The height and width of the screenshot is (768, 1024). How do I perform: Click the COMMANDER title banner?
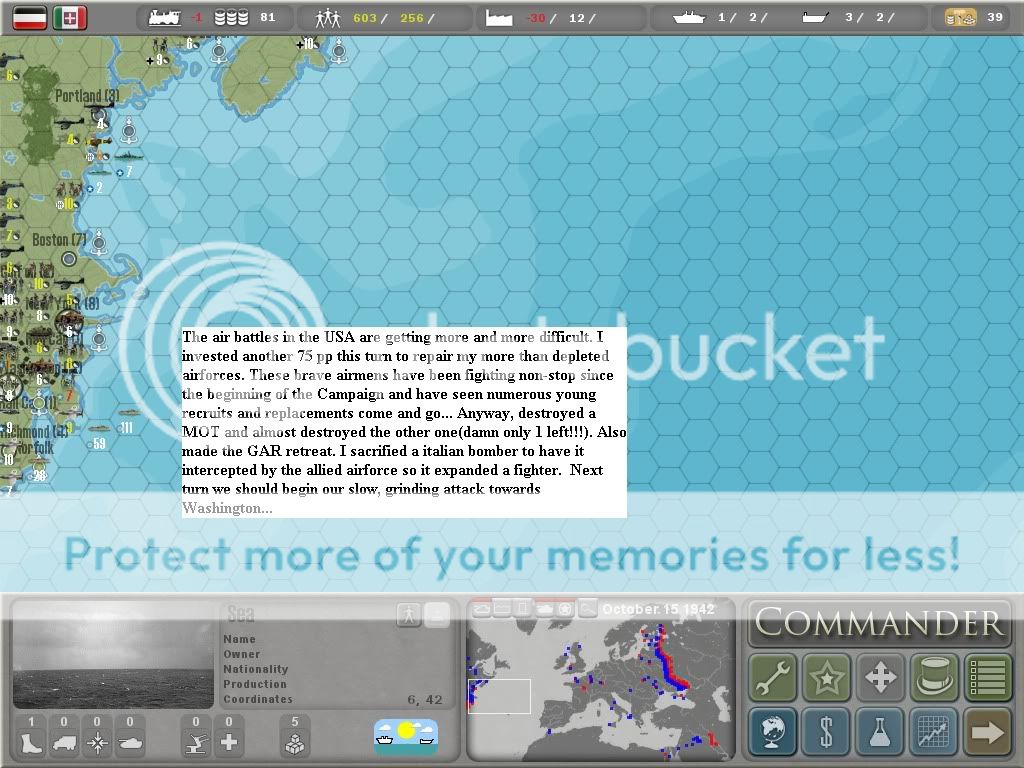[x=880, y=622]
